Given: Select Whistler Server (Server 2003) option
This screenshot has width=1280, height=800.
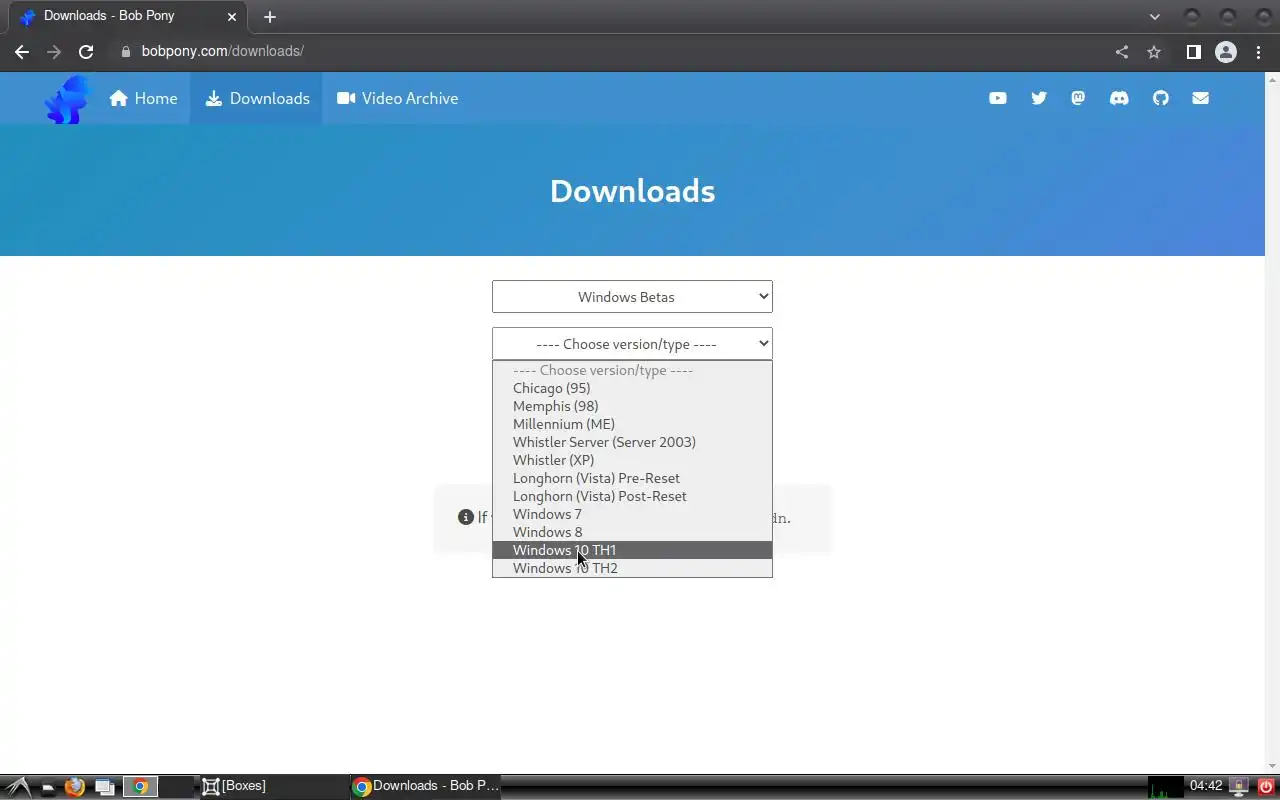Looking at the screenshot, I should [x=632, y=442].
